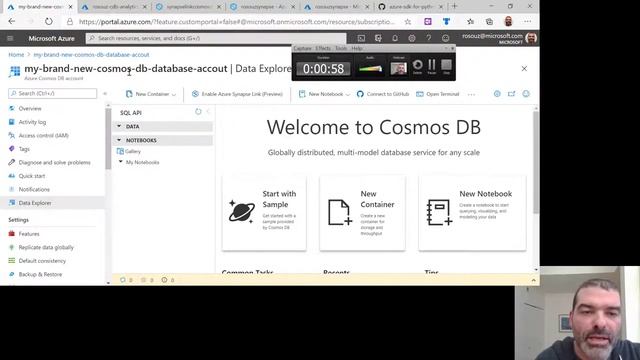
Task: Click the Start with Sample card
Action: click(x=264, y=213)
